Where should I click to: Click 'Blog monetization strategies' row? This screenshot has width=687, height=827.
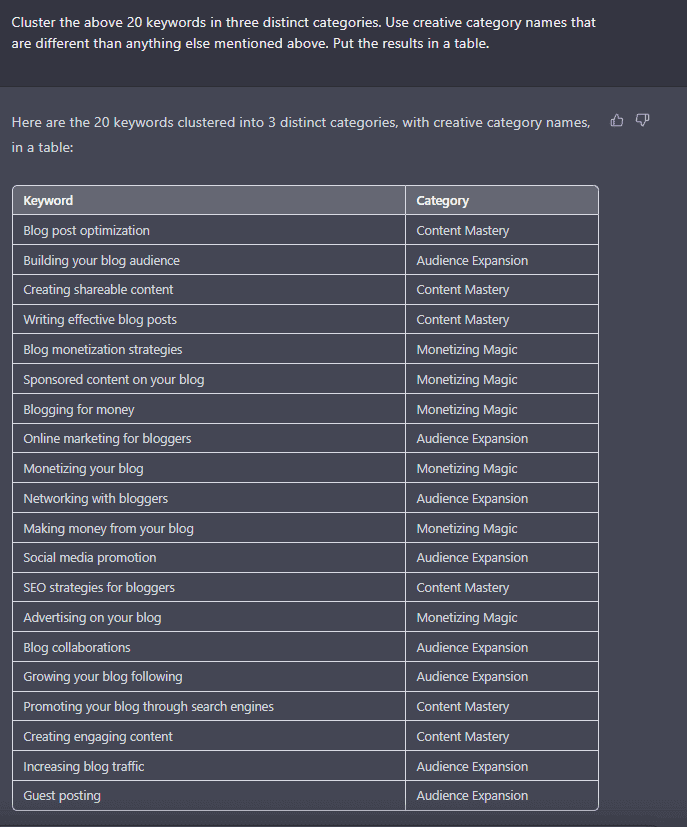(305, 349)
